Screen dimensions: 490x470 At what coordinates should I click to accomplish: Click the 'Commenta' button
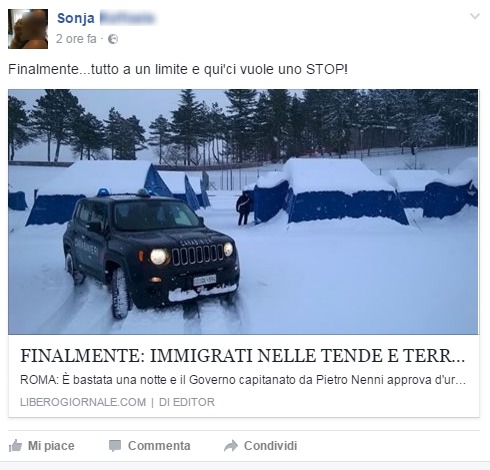tap(150, 446)
